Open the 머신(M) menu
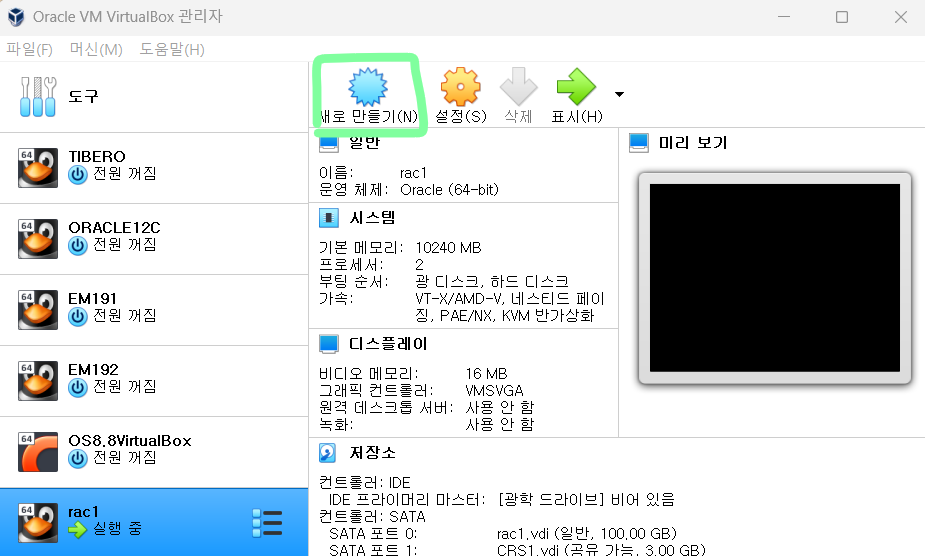Image resolution: width=925 pixels, height=556 pixels. pyautogui.click(x=96, y=49)
